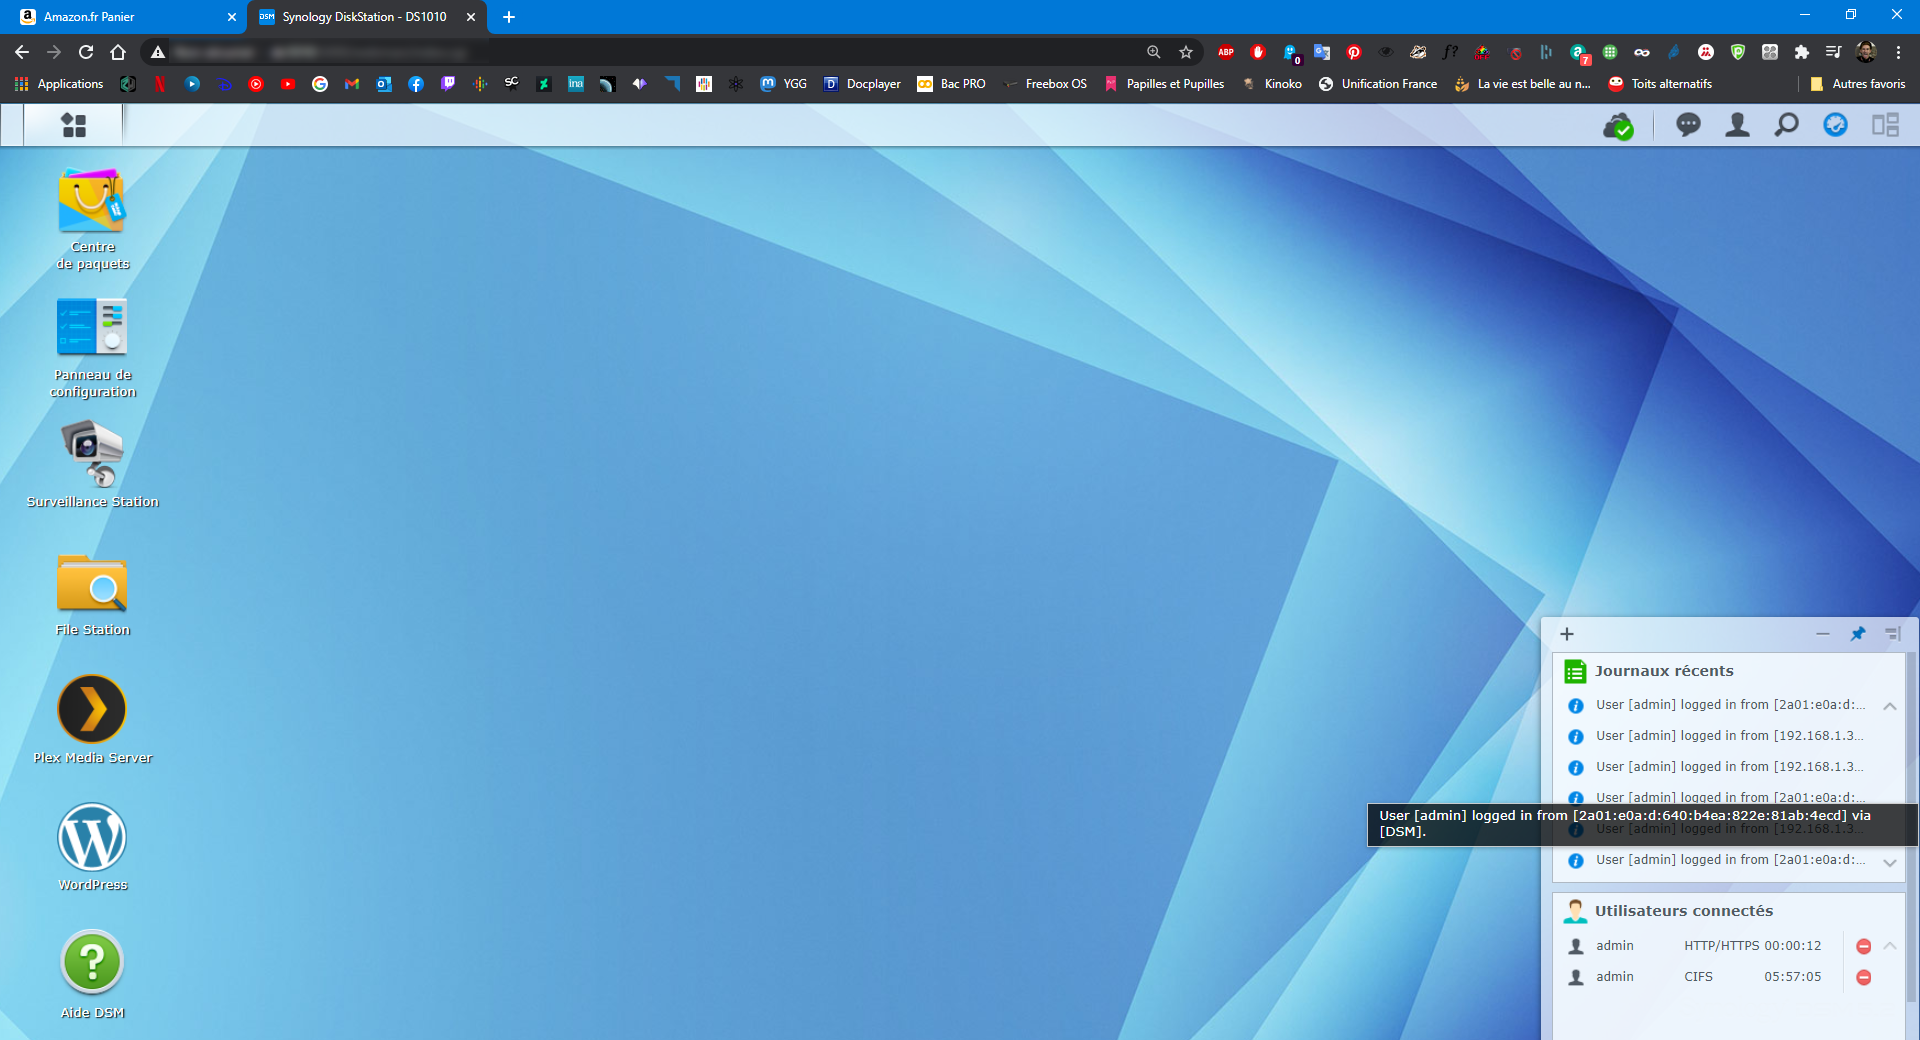Switch to the Amazon.fr Panier tab
1920x1040 pixels.
coord(120,17)
